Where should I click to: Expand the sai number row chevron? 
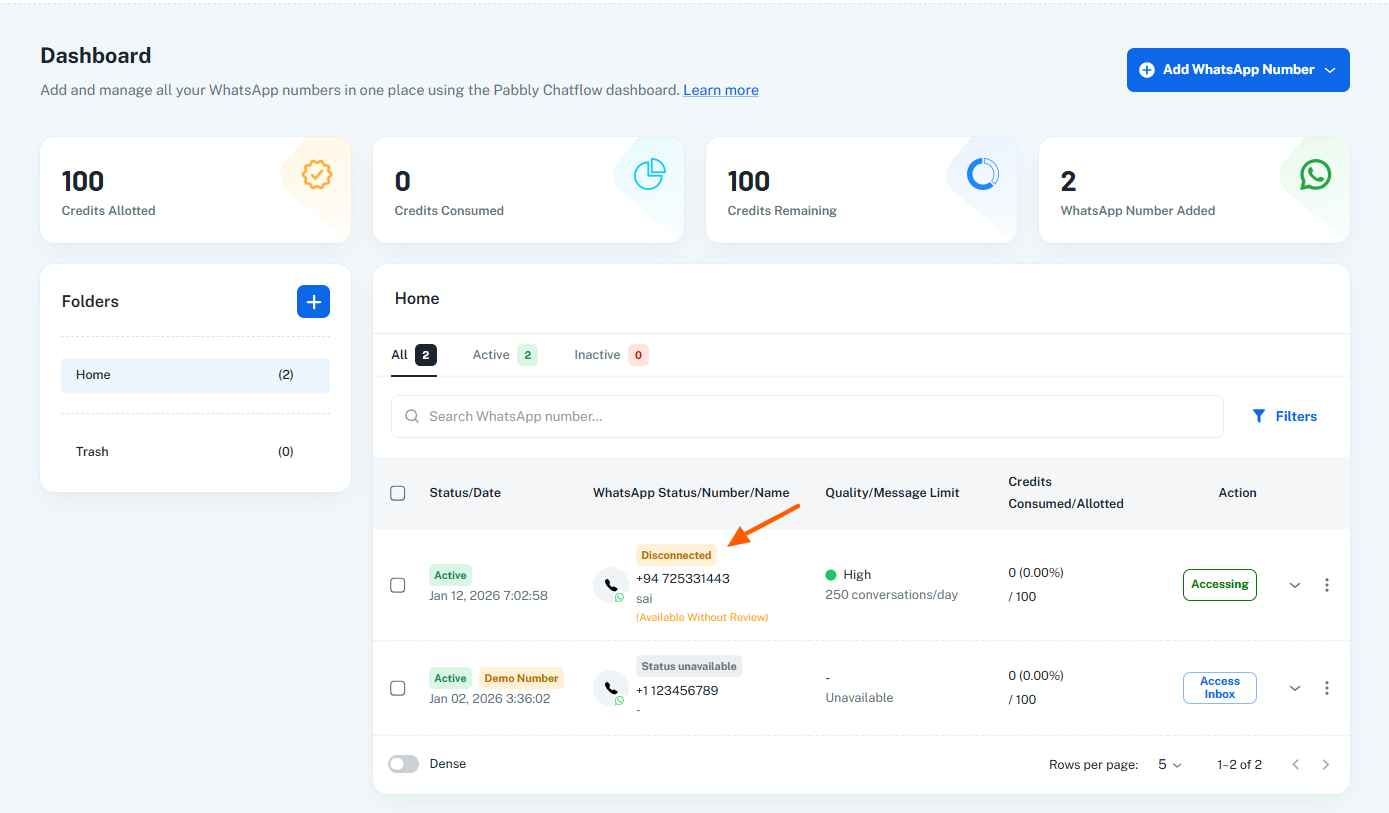click(x=1295, y=585)
